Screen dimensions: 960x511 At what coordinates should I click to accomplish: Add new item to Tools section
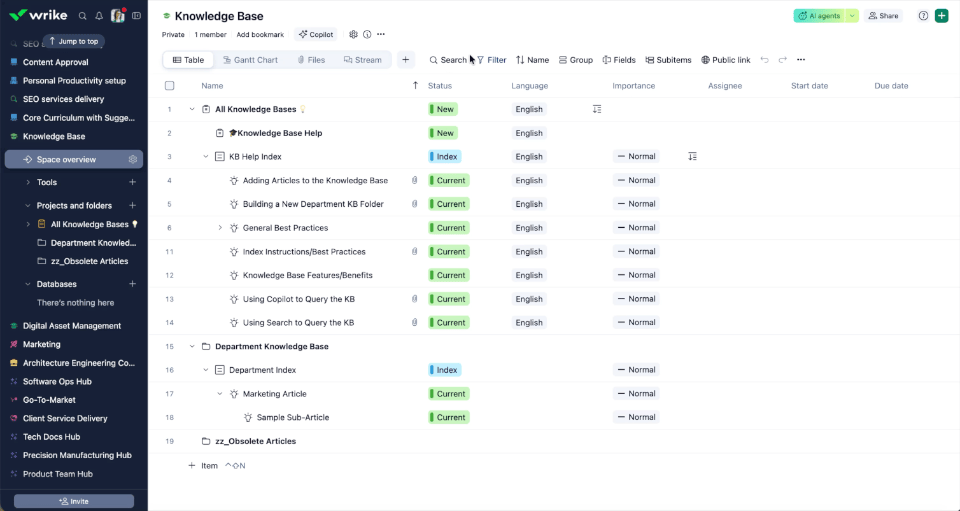pyautogui.click(x=132, y=182)
